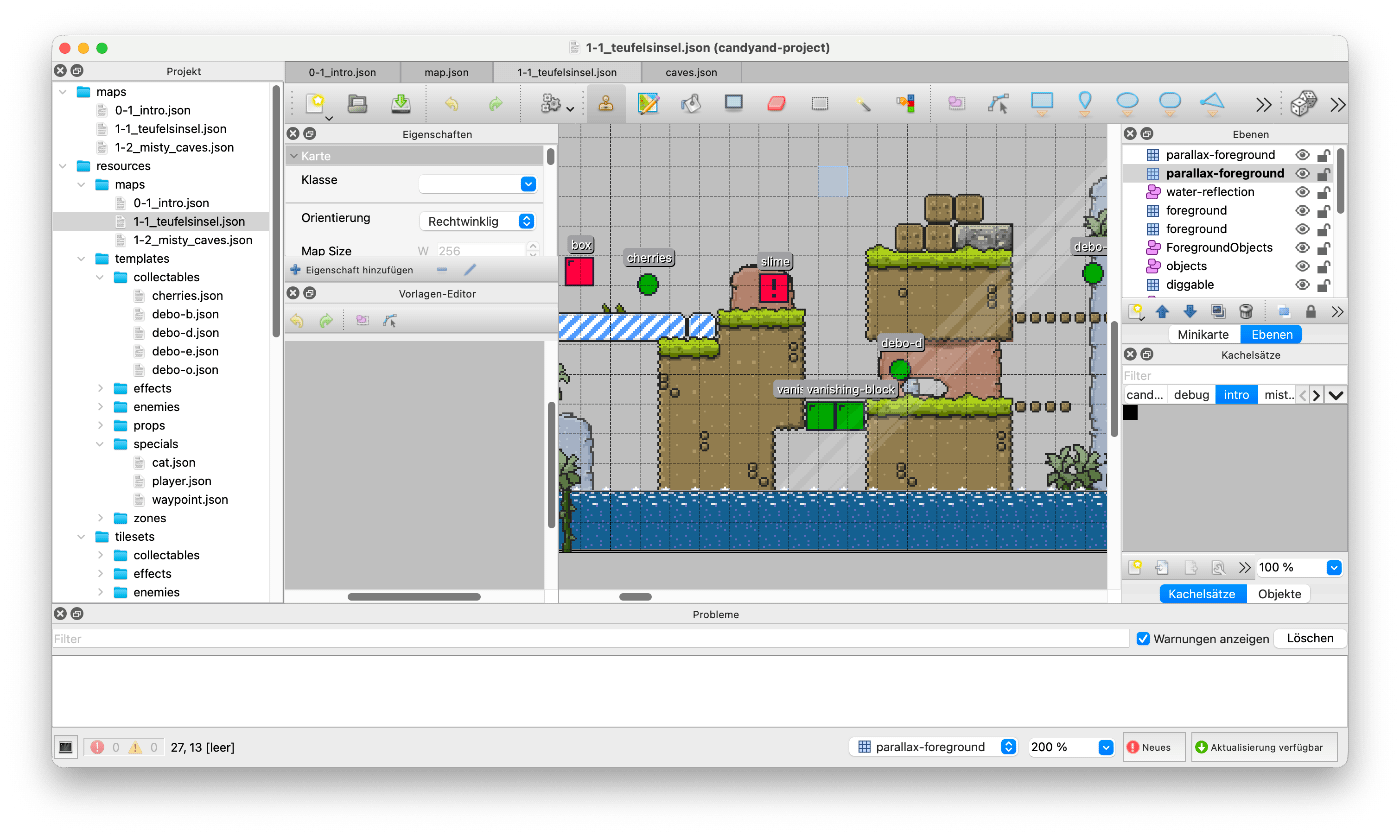
Task: Collapse the collectables folder under templates
Action: (x=100, y=277)
